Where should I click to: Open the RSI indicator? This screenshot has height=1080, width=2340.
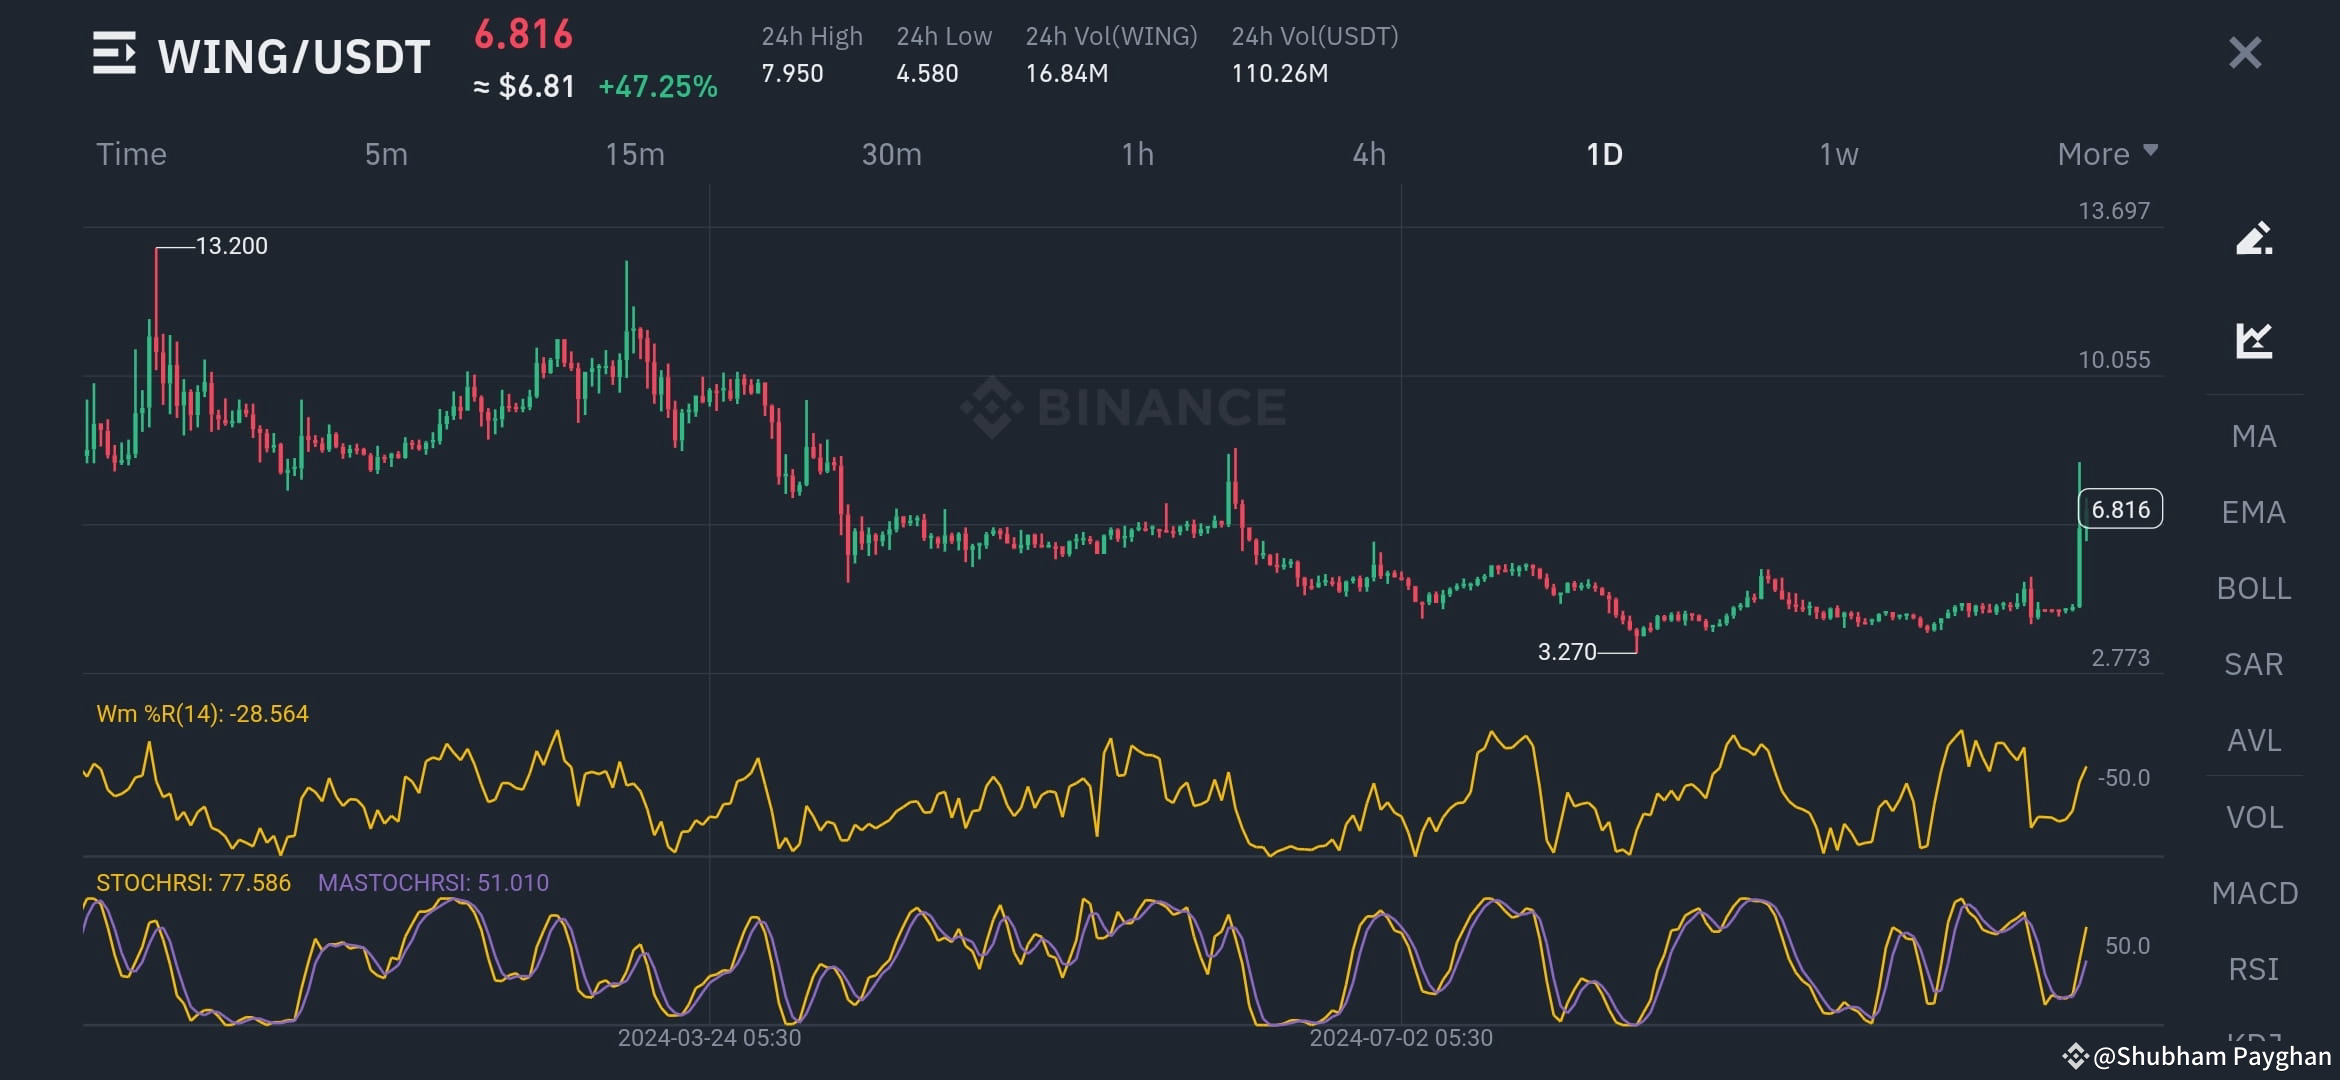[2253, 969]
